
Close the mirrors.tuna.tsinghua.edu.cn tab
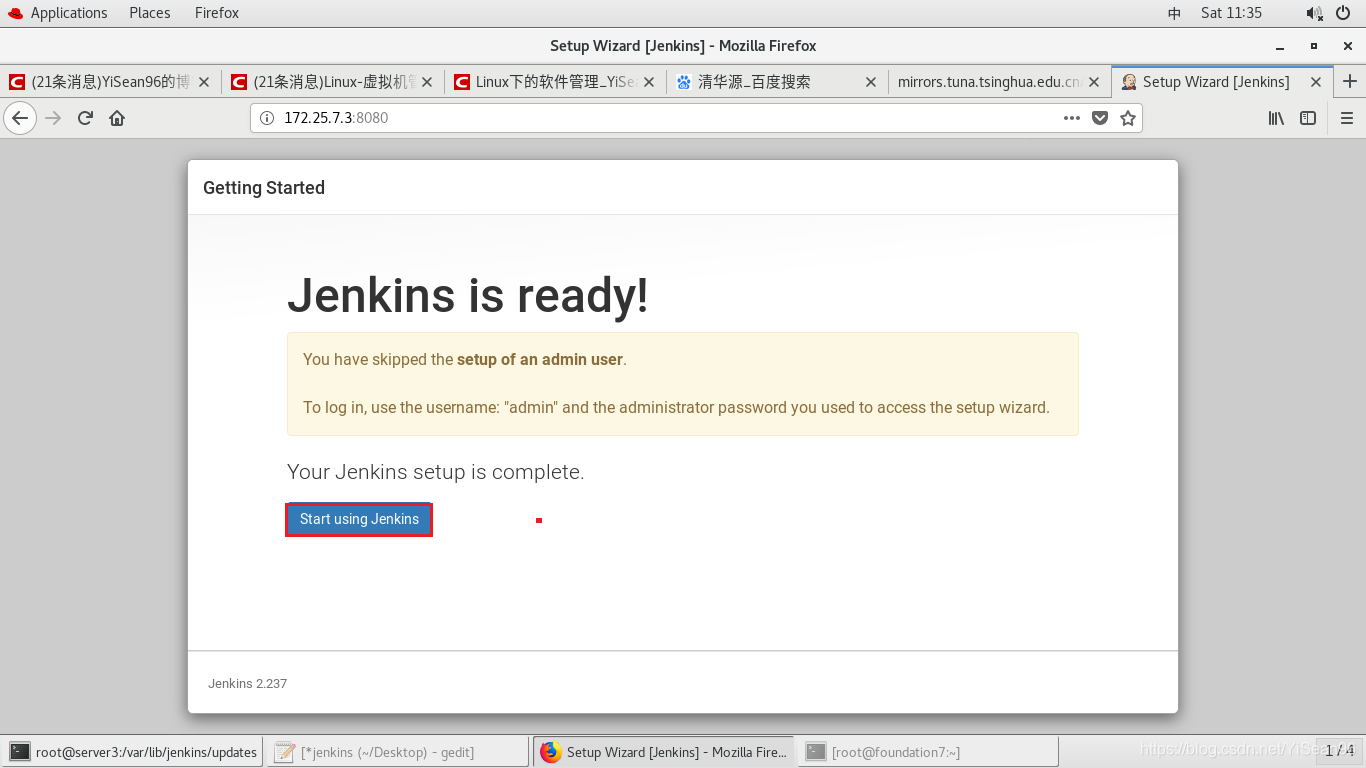pyautogui.click(x=1094, y=82)
